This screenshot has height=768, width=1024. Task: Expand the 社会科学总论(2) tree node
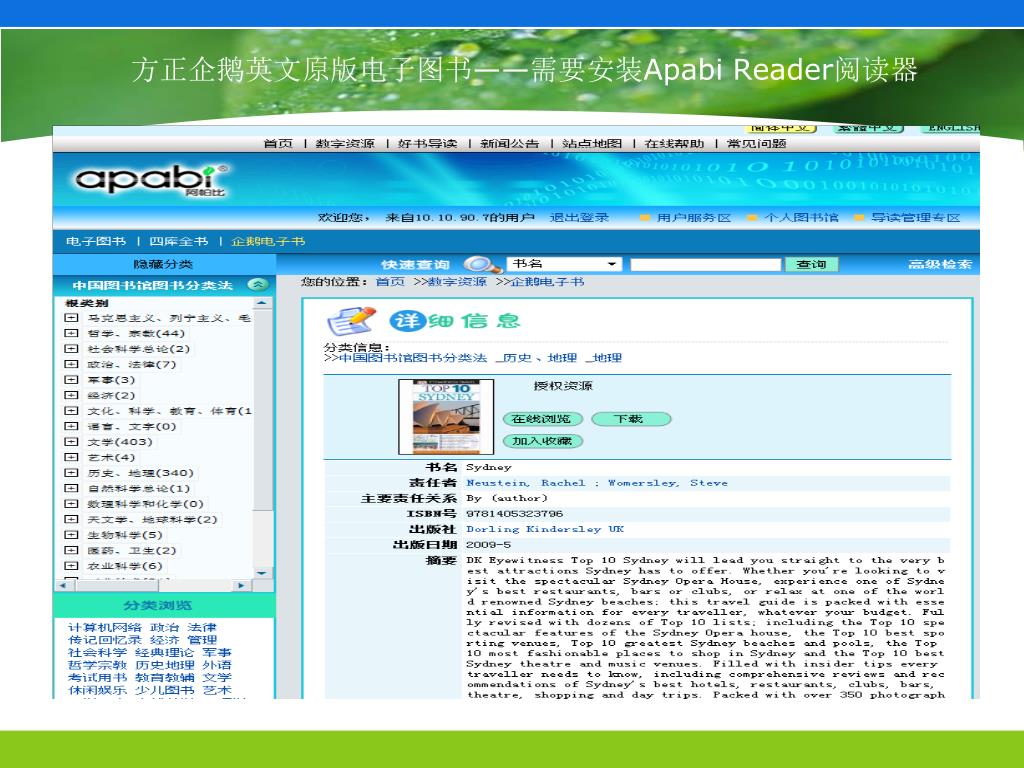click(71, 349)
